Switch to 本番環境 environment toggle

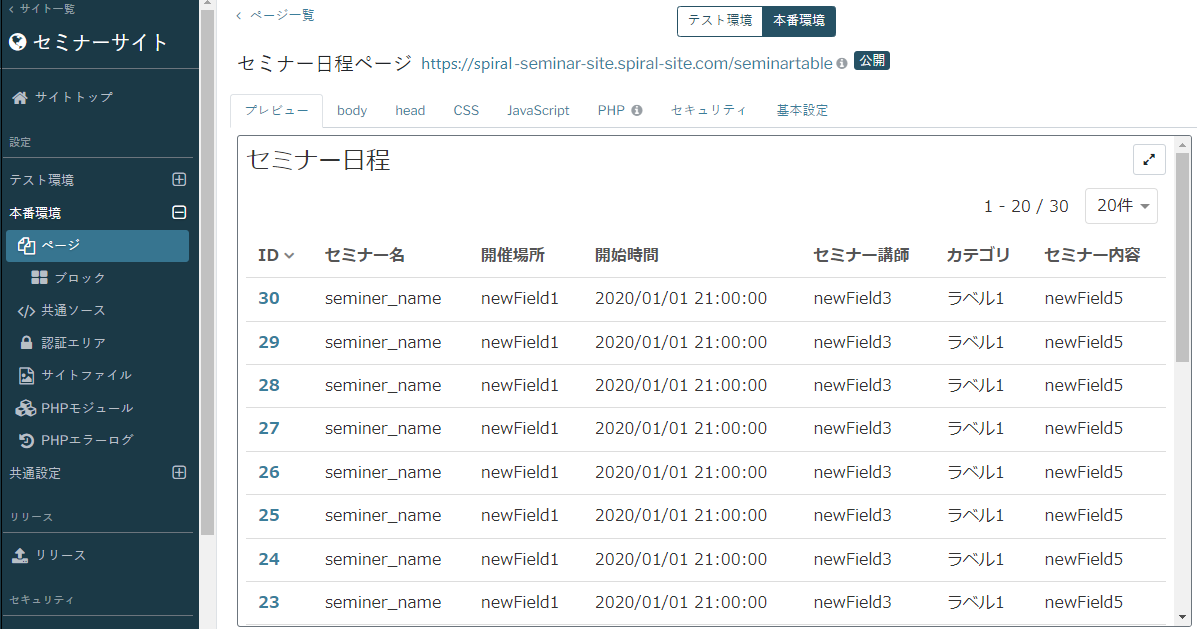click(799, 21)
